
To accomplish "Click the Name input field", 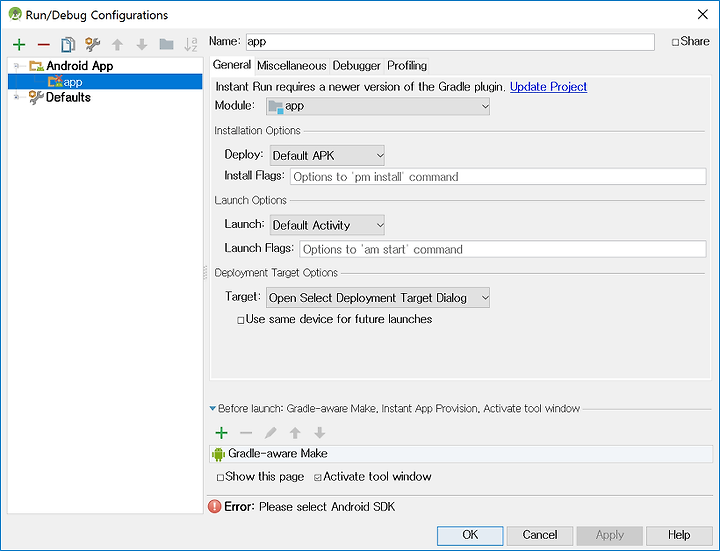I will [x=450, y=42].
